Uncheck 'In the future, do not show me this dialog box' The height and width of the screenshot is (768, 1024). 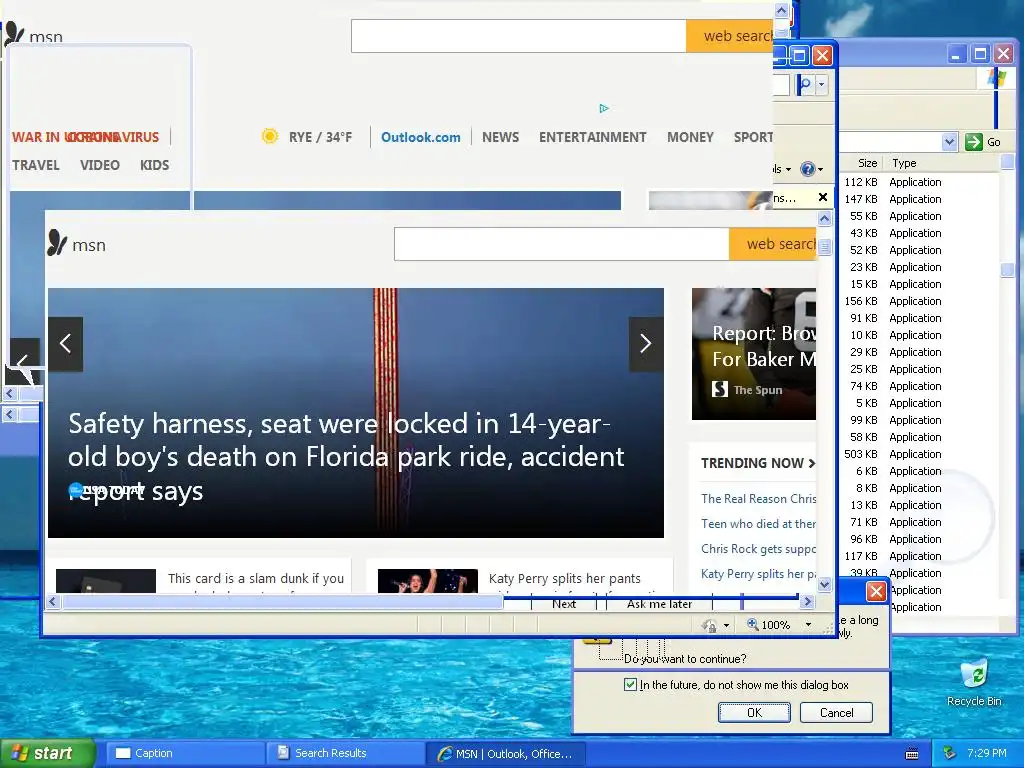pos(630,684)
